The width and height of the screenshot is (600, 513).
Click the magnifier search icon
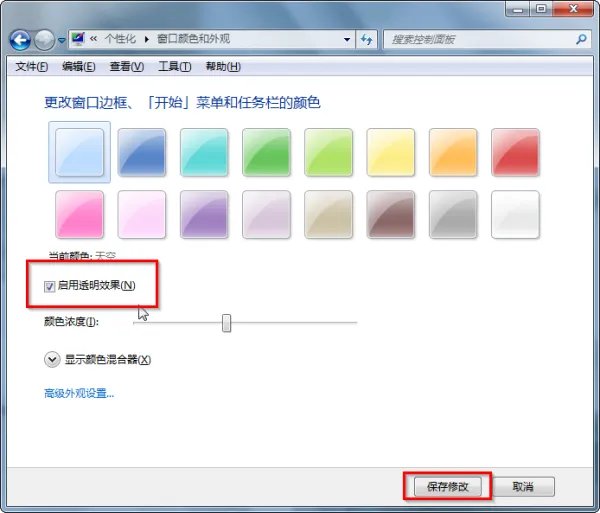pos(581,39)
